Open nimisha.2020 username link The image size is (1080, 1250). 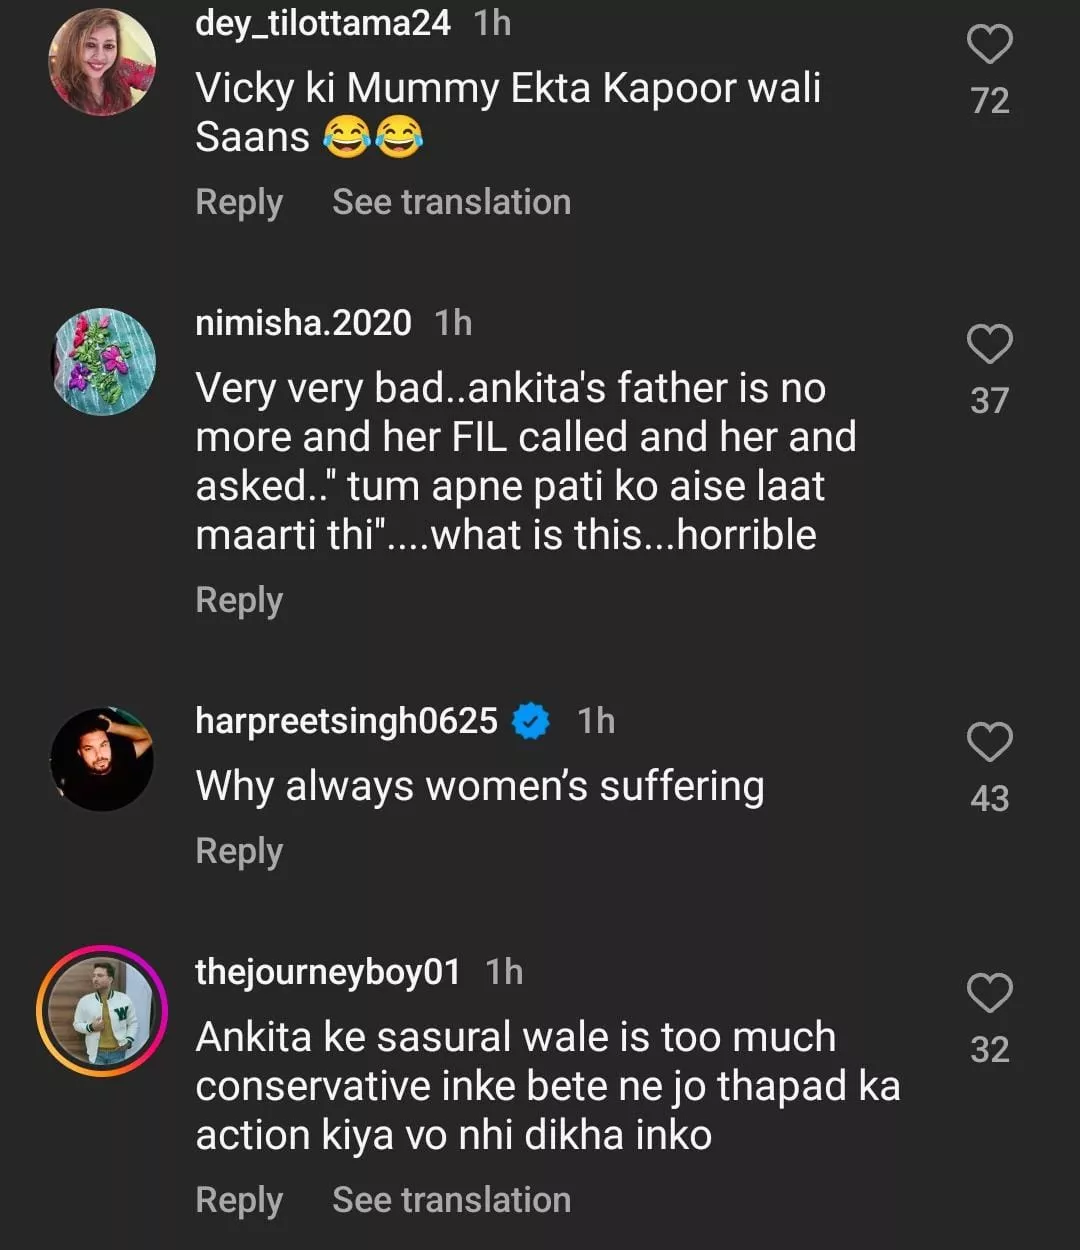click(x=303, y=323)
